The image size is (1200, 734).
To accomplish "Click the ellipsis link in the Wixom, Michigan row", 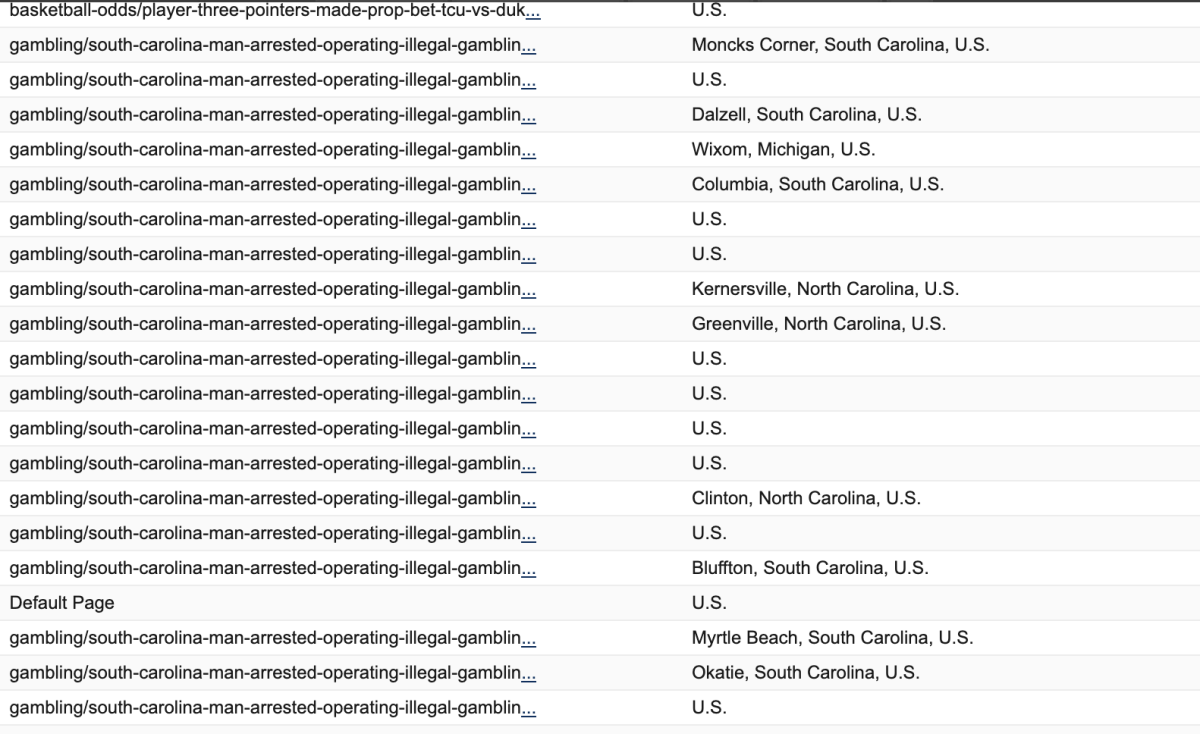I will pyautogui.click(x=528, y=151).
